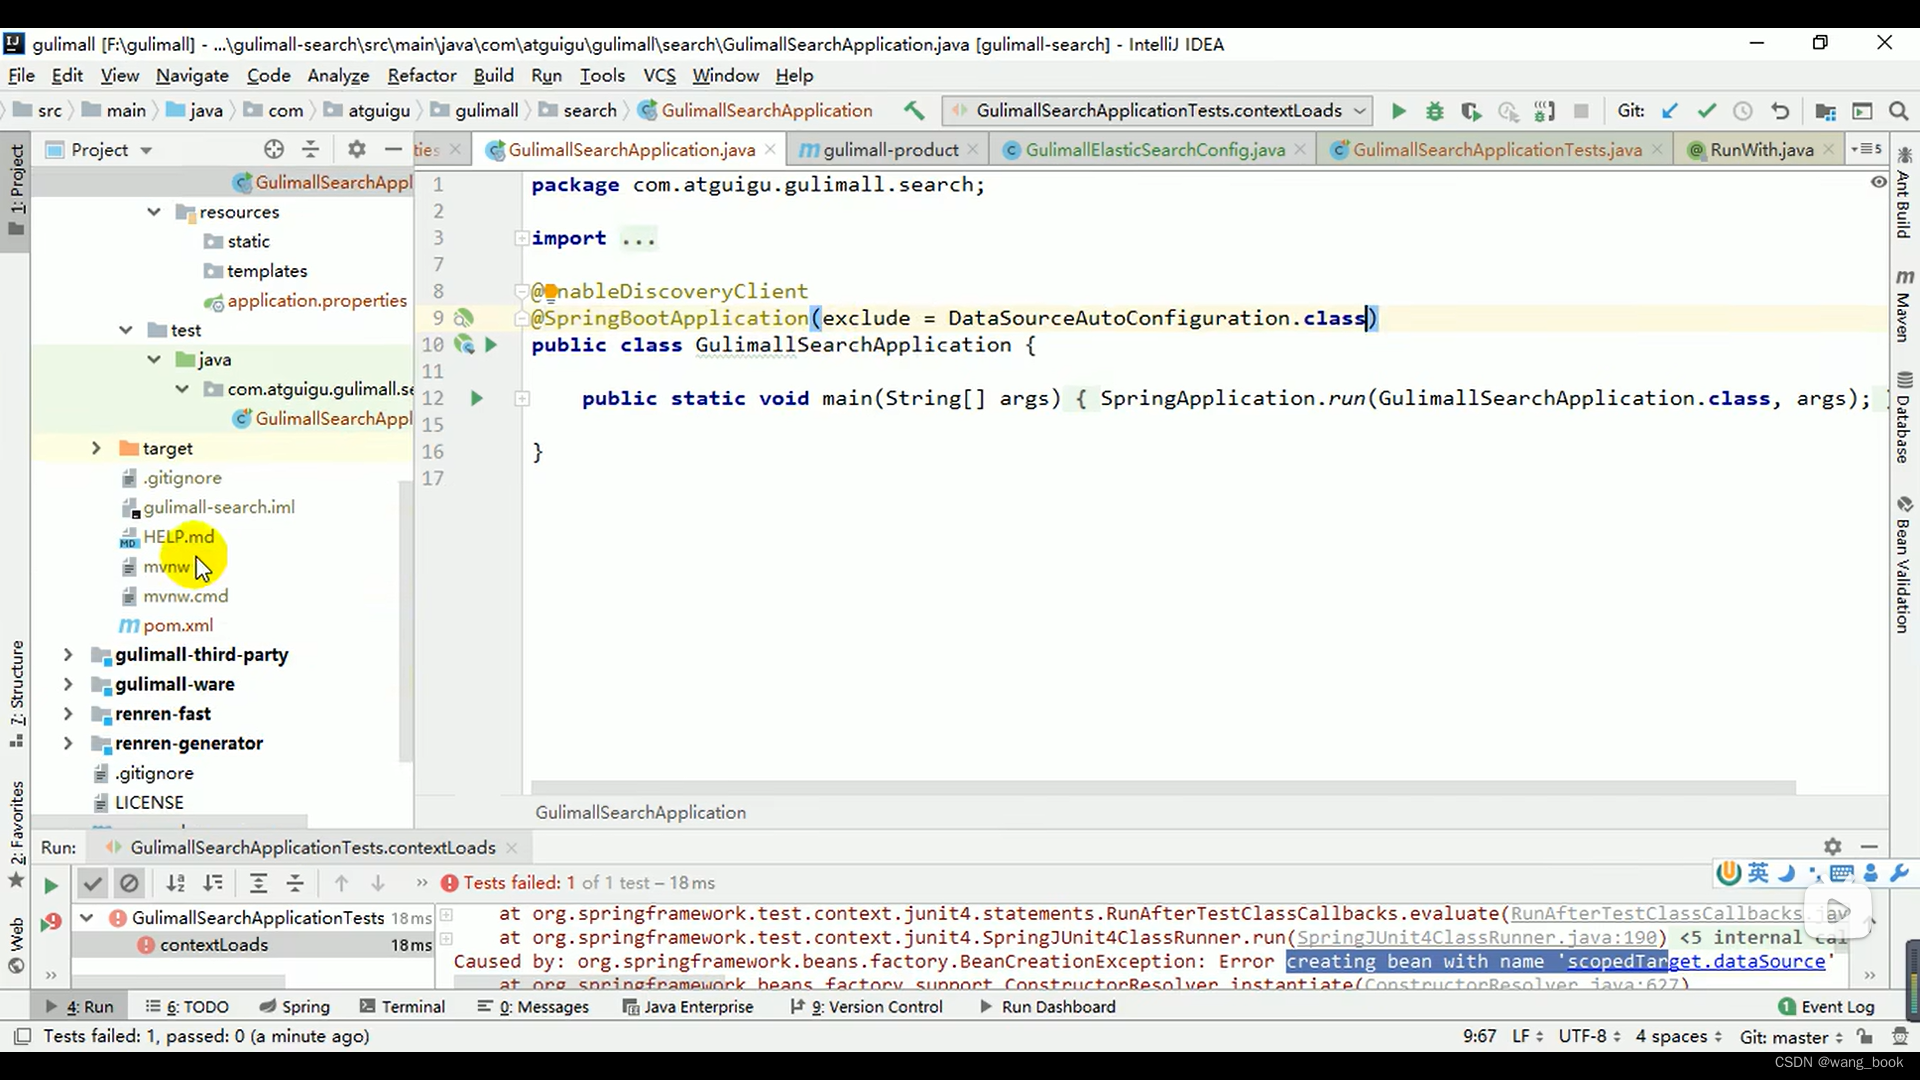Commit changes with Git green checkmark
This screenshot has height=1080, width=1920.
[x=1706, y=111]
